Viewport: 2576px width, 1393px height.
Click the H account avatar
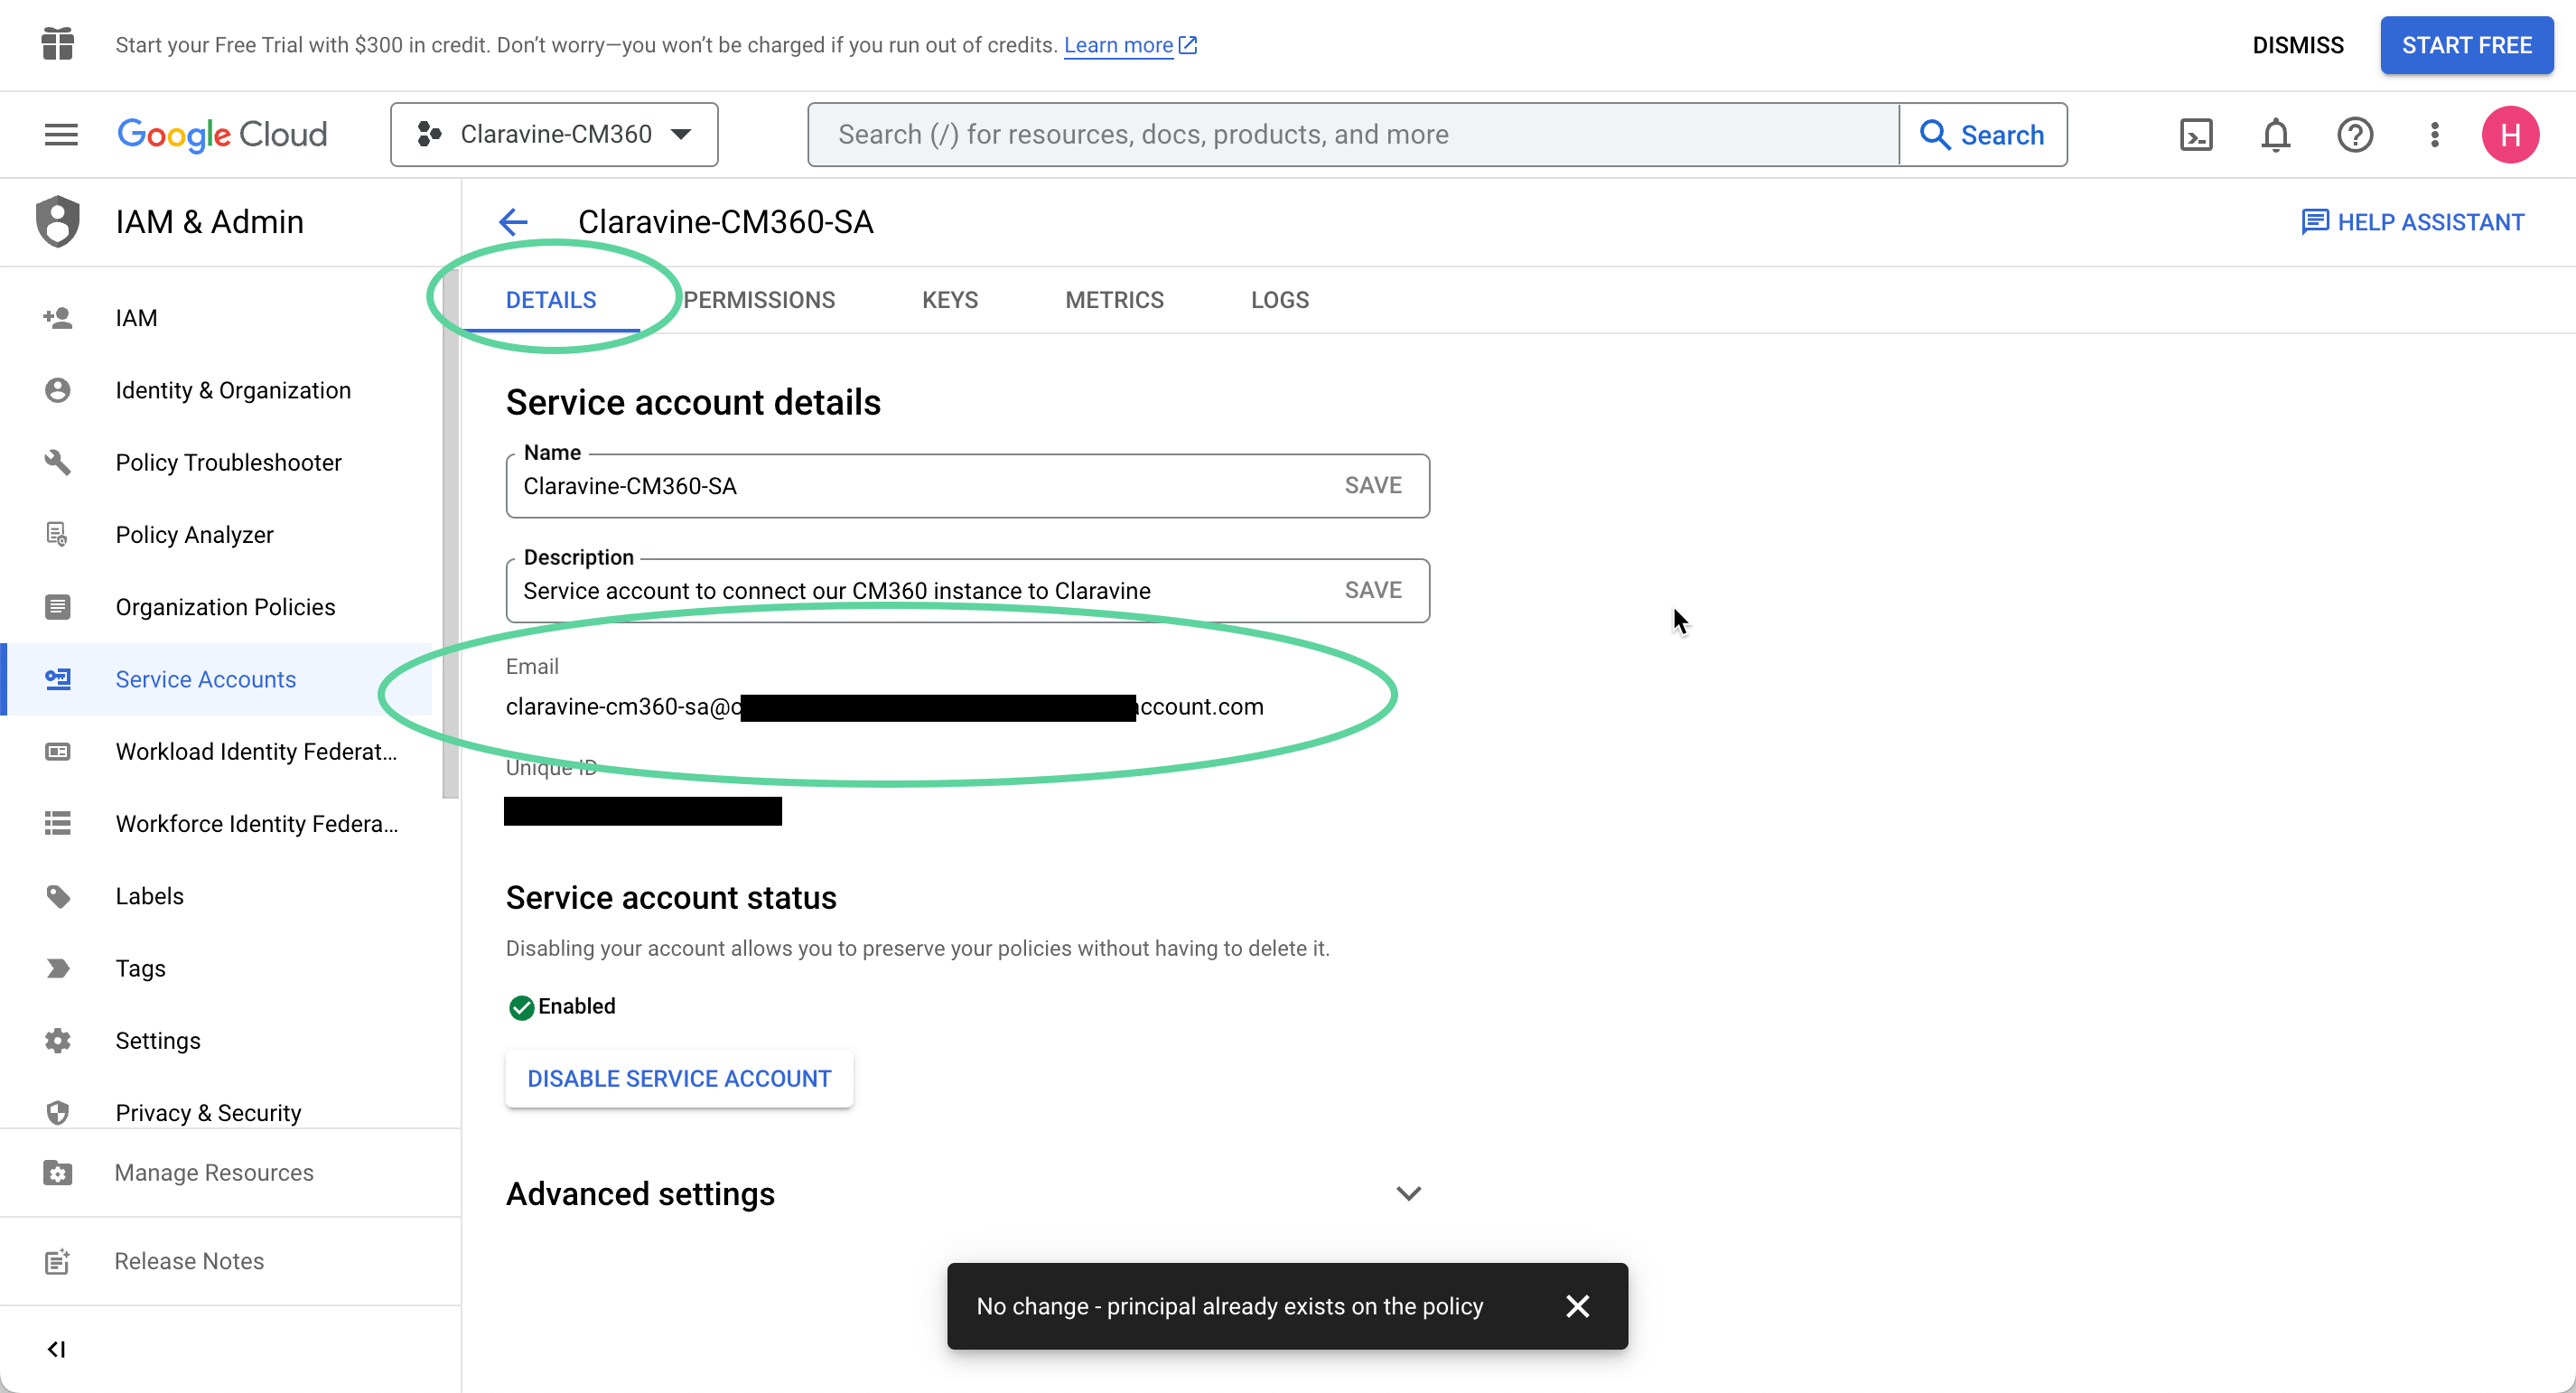coord(2509,135)
